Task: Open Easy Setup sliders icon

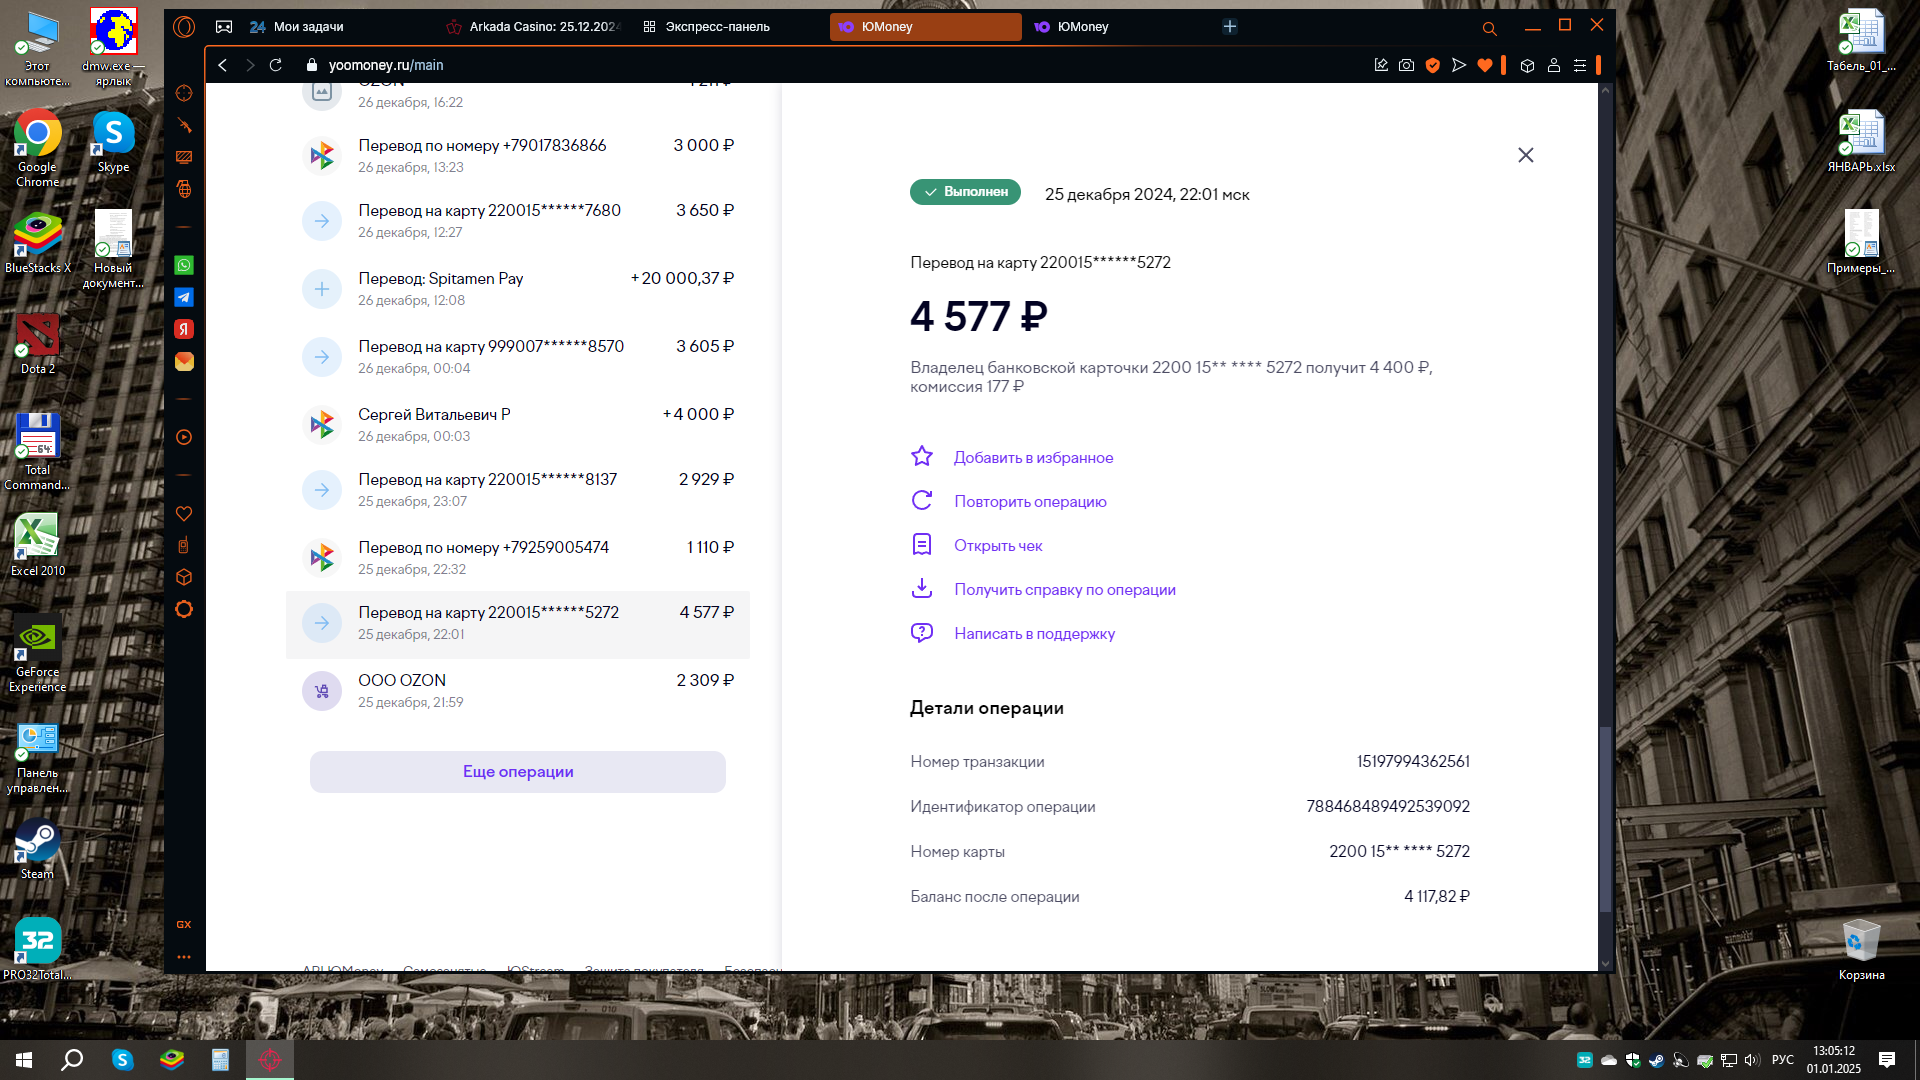Action: tap(1580, 65)
